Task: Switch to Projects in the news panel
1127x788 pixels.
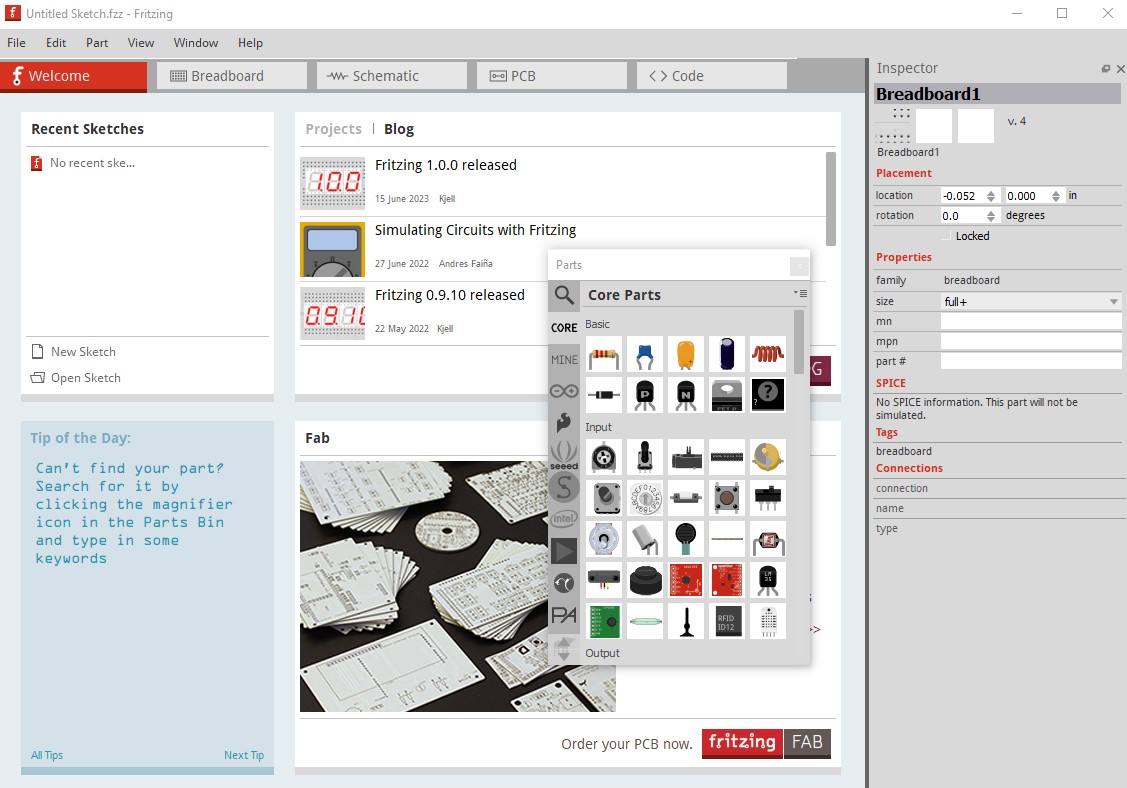Action: tap(334, 129)
